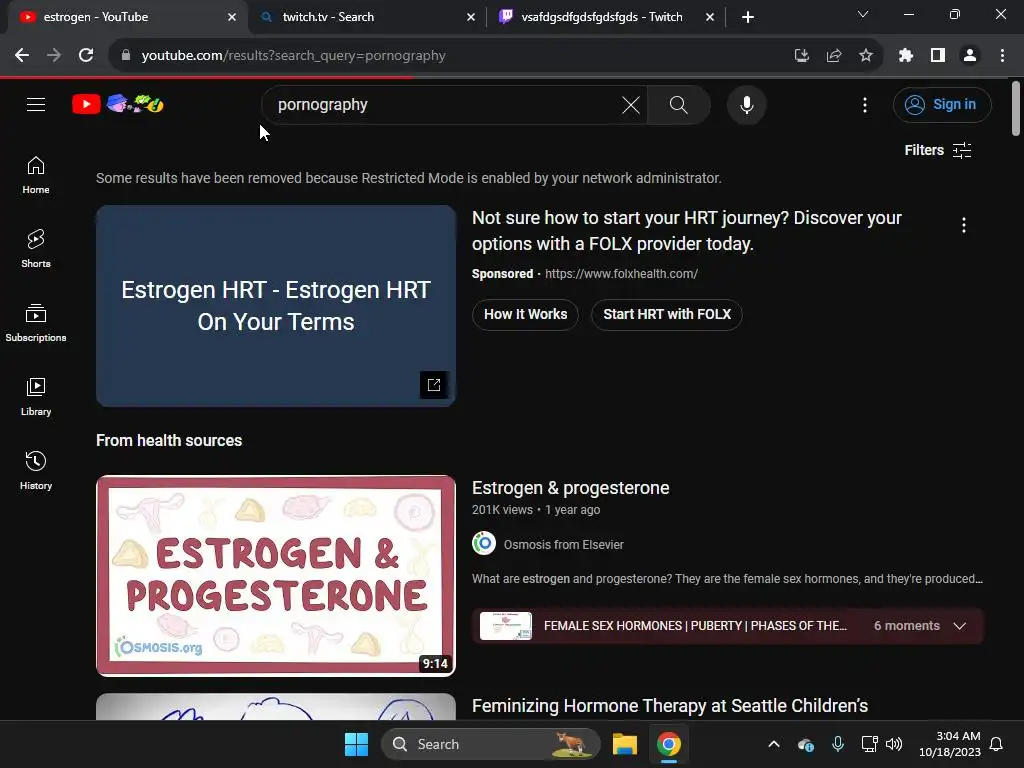Screen dimensions: 1024x768
Task: Click chapter preview thumbnail in moments bar
Action: pos(505,626)
